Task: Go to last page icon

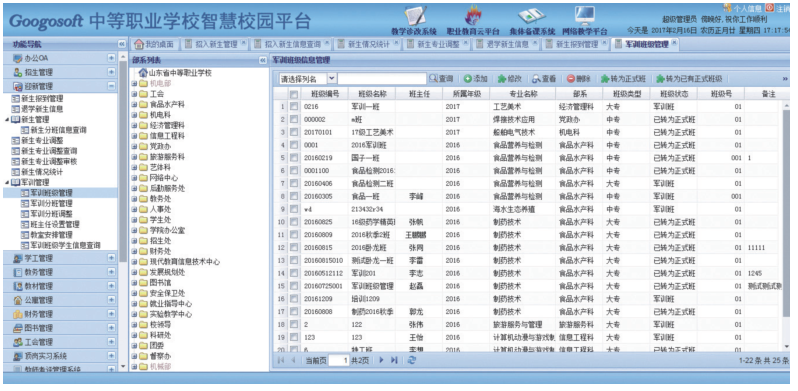Action: tap(394, 360)
